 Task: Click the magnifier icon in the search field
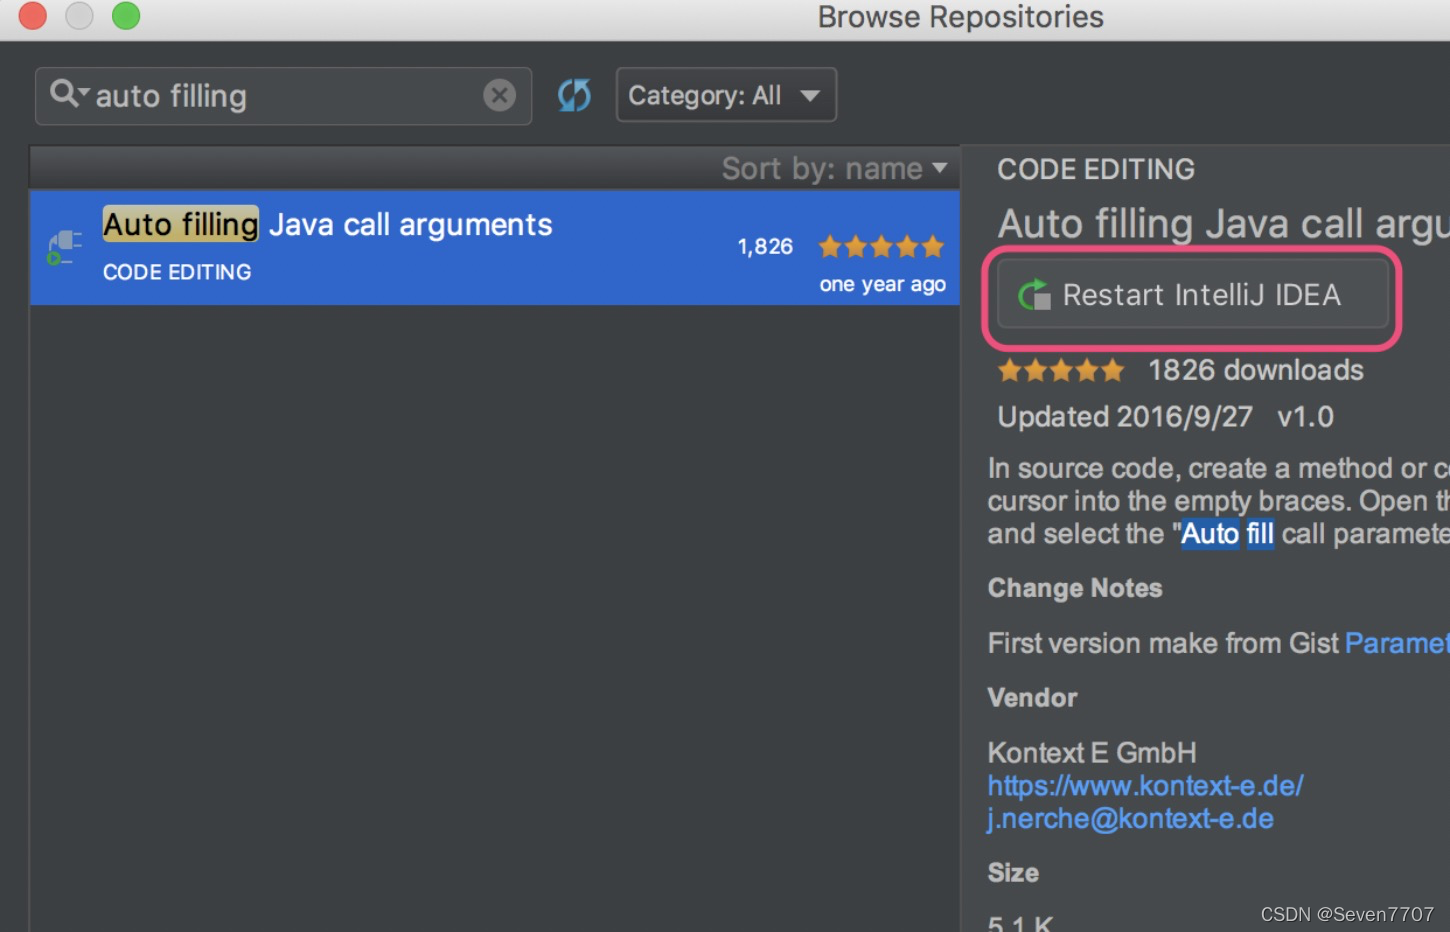point(62,93)
